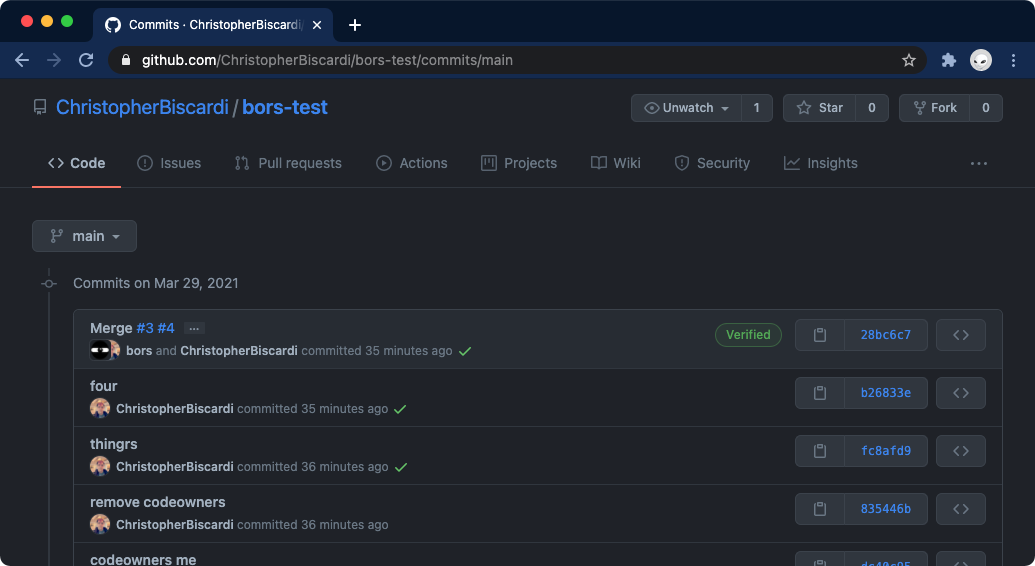Bookmark this page with the star icon

[909, 60]
